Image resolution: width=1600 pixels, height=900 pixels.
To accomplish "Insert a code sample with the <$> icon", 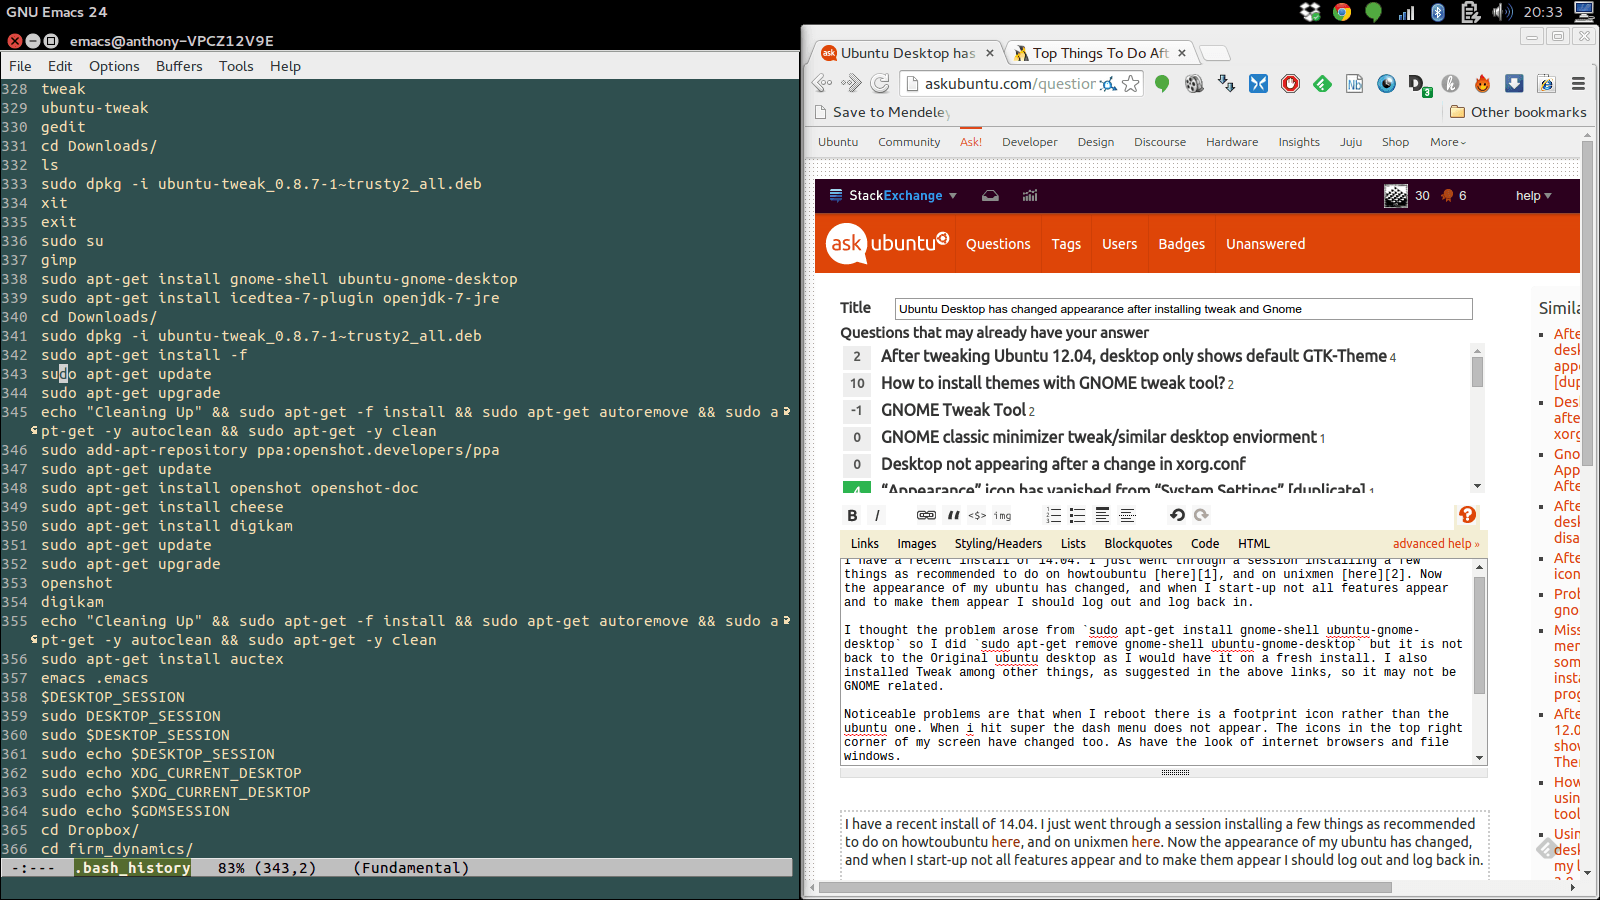I will [977, 515].
